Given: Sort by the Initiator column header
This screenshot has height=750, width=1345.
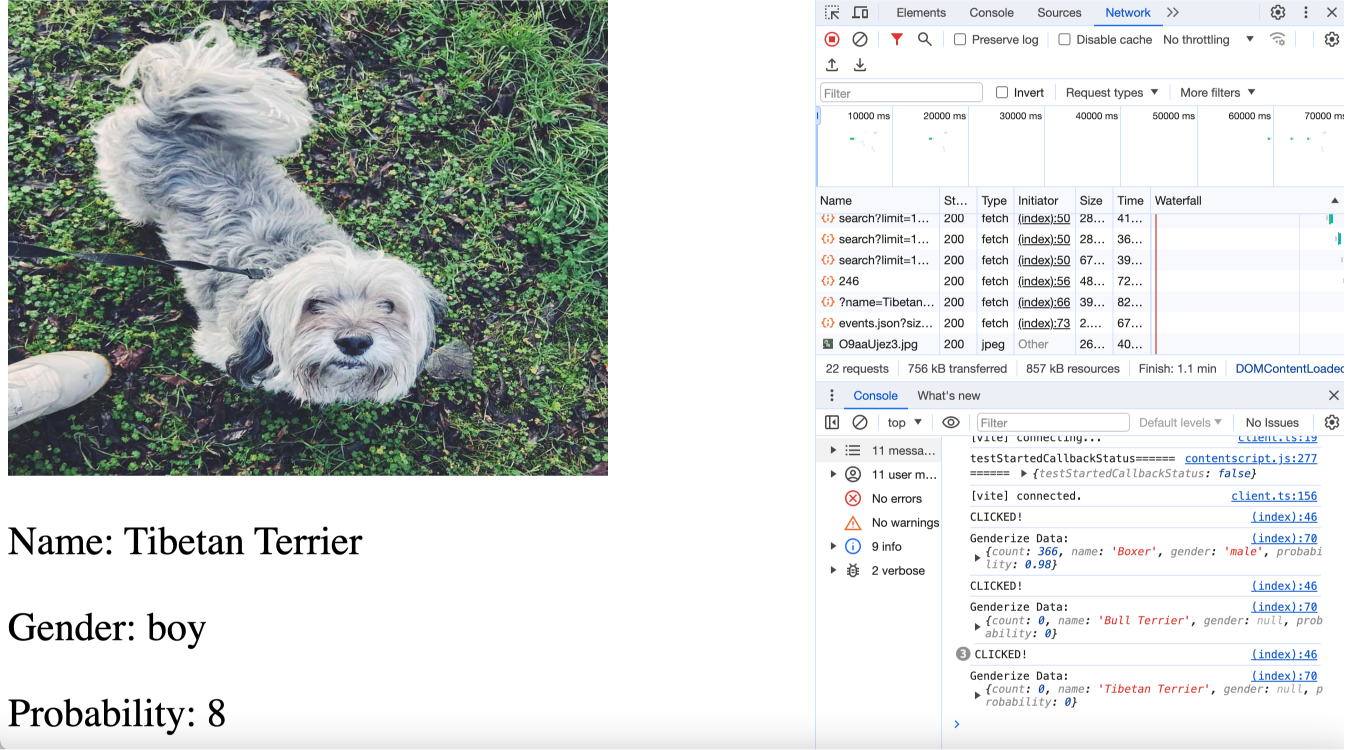Looking at the screenshot, I should 1044,201.
